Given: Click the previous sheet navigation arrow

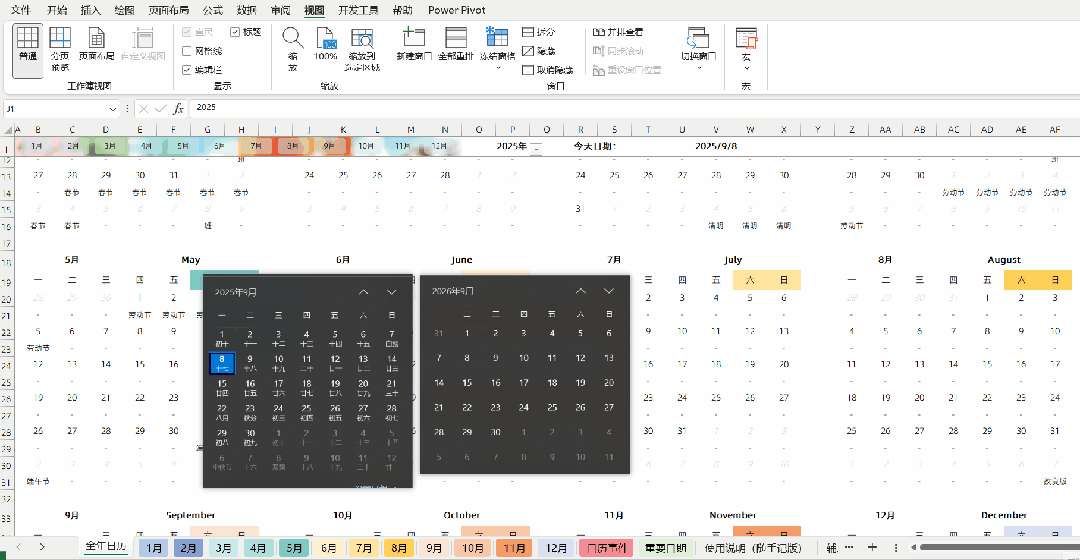Looking at the screenshot, I should [x=19, y=547].
